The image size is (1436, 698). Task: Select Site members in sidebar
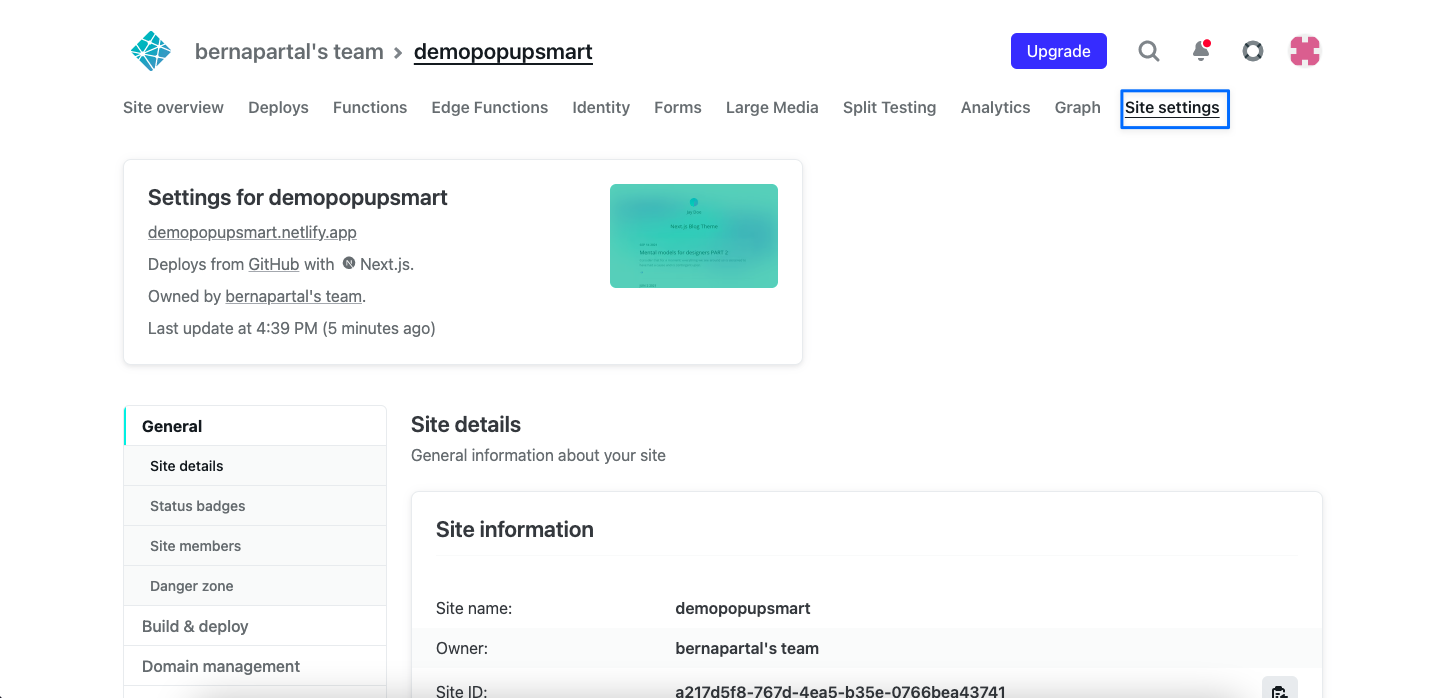[x=255, y=546]
